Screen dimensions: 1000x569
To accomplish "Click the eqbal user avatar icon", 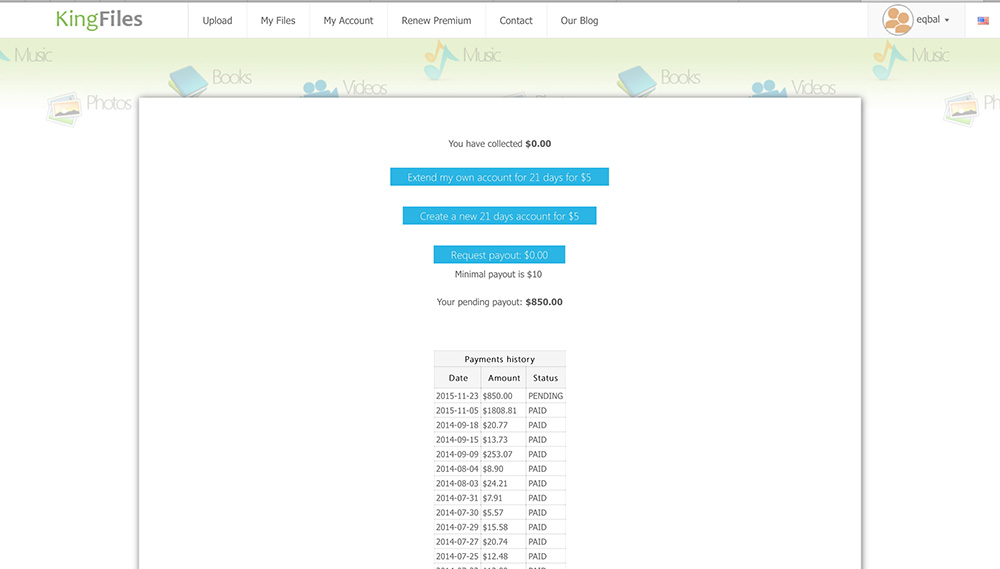I will click(897, 20).
